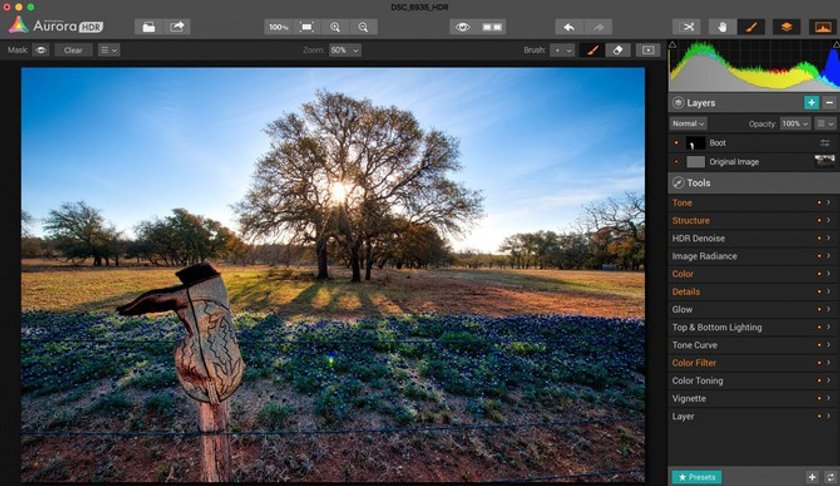
Task: Select the crop transform tool icon
Action: pyautogui.click(x=687, y=27)
